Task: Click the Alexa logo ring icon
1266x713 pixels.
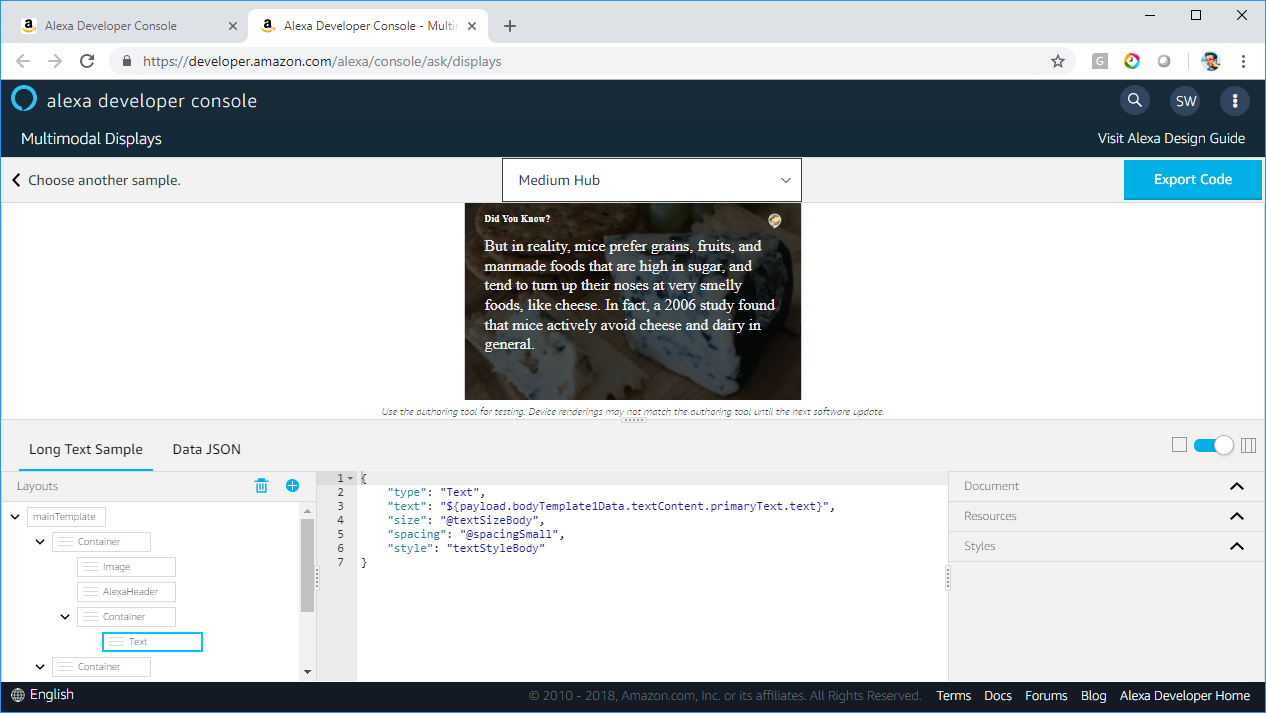Action: click(x=24, y=99)
